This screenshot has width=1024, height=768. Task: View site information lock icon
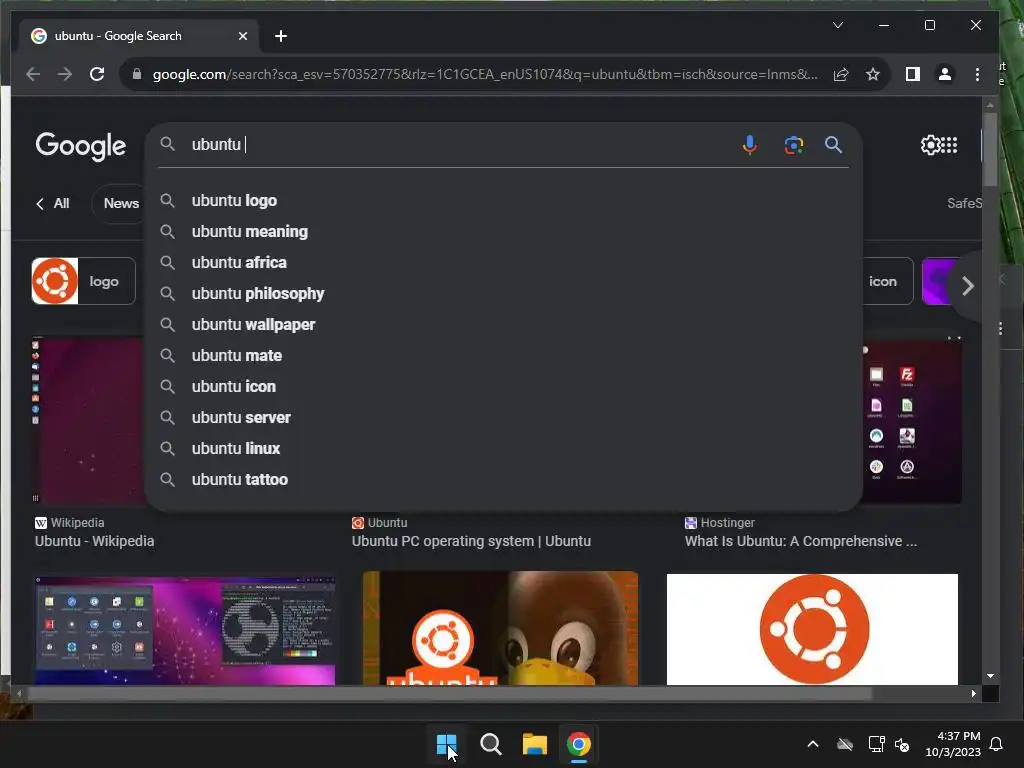[136, 74]
